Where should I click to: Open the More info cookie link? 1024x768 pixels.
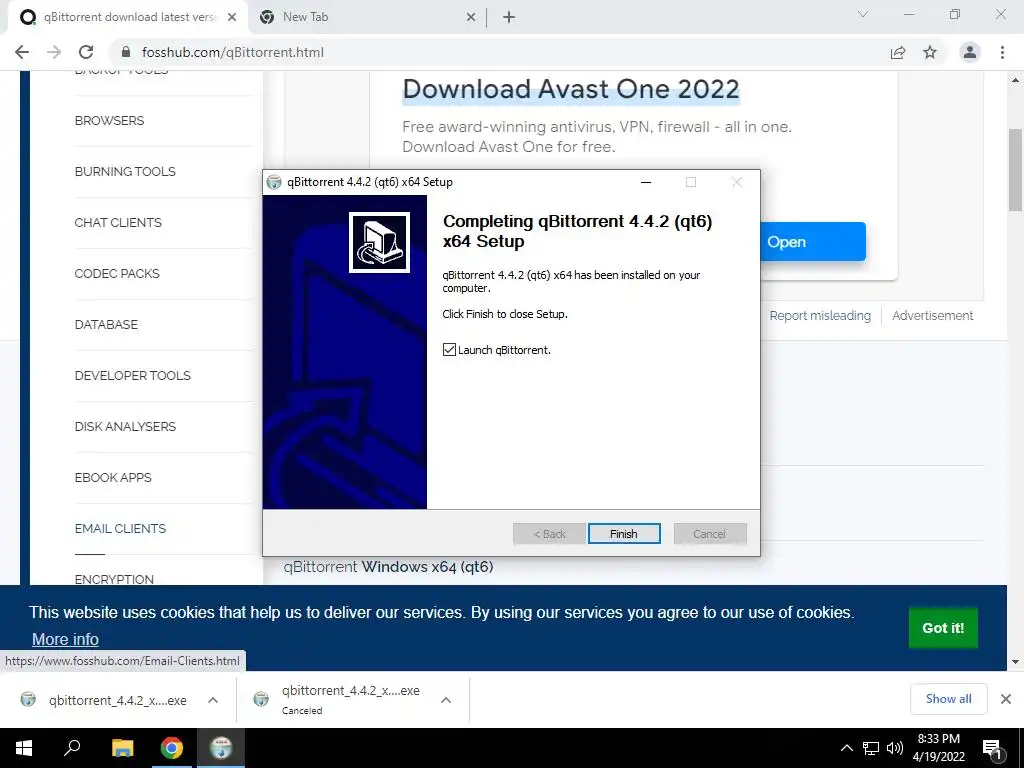click(65, 639)
